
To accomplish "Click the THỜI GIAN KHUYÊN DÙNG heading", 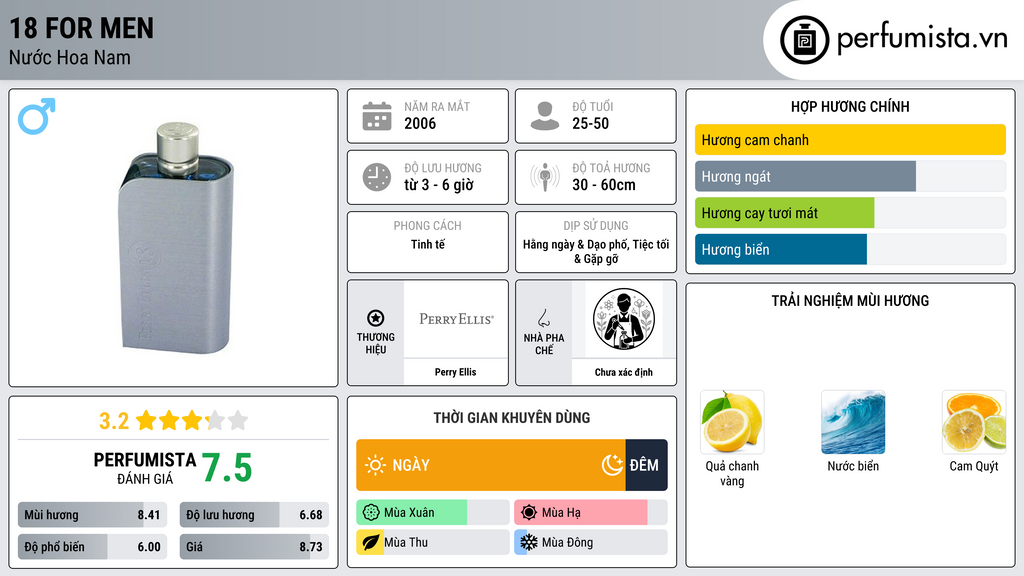I will (512, 418).
